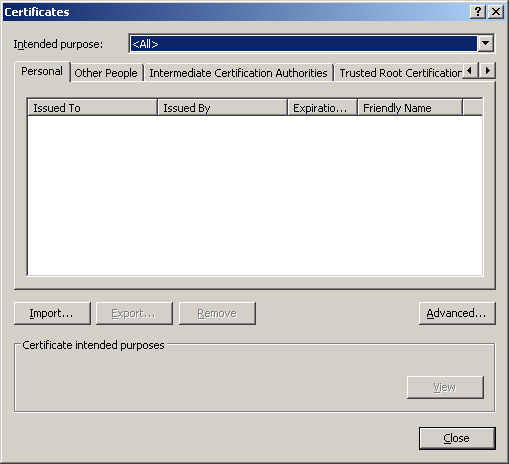509x464 pixels.
Task: Open Intermediate Certification Authorities tab
Action: [x=238, y=73]
